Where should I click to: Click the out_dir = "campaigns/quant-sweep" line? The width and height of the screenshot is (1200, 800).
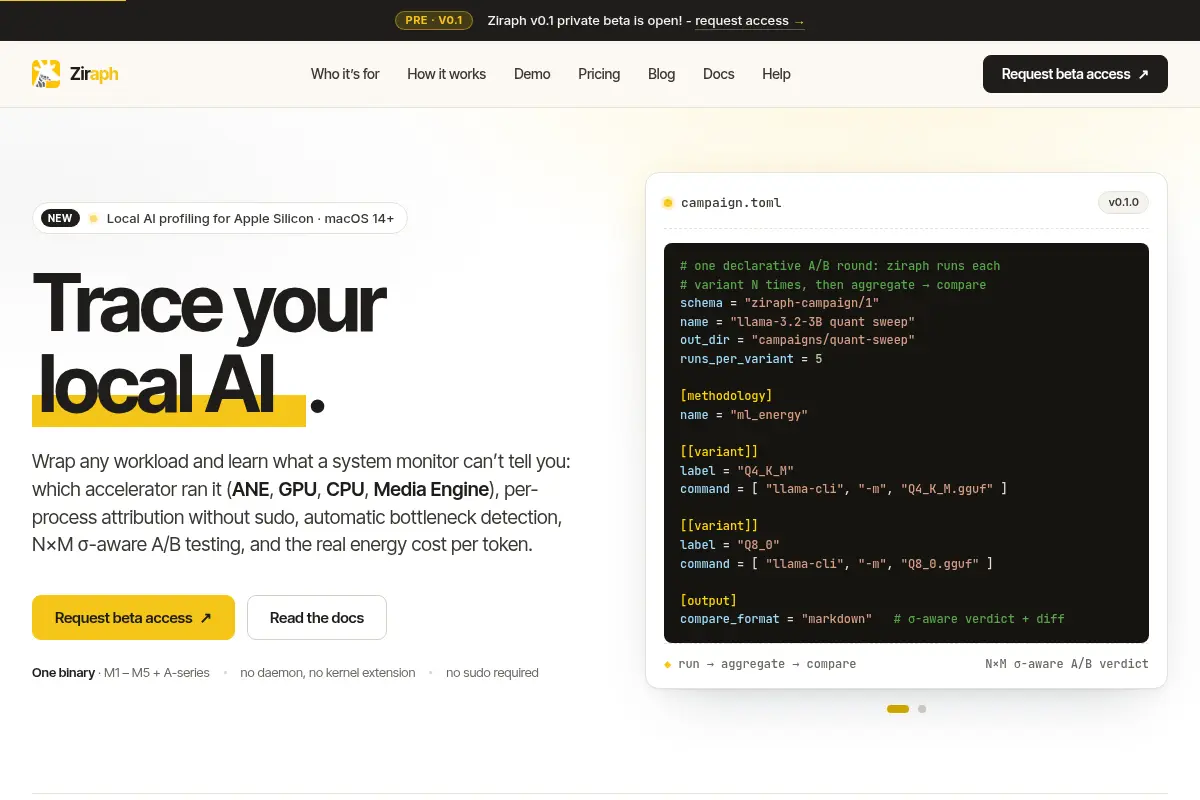[797, 340]
